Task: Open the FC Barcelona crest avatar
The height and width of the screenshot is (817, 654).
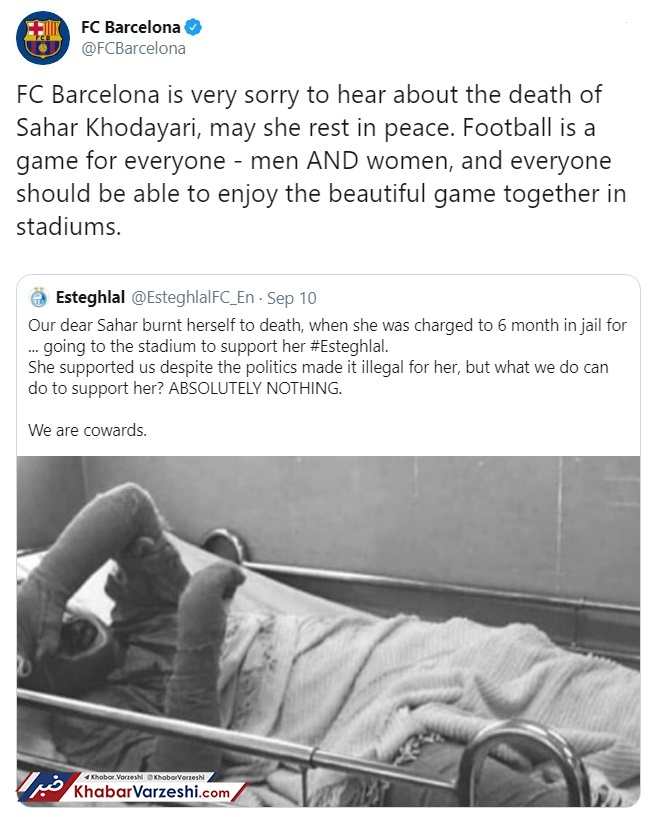Action: 43,38
